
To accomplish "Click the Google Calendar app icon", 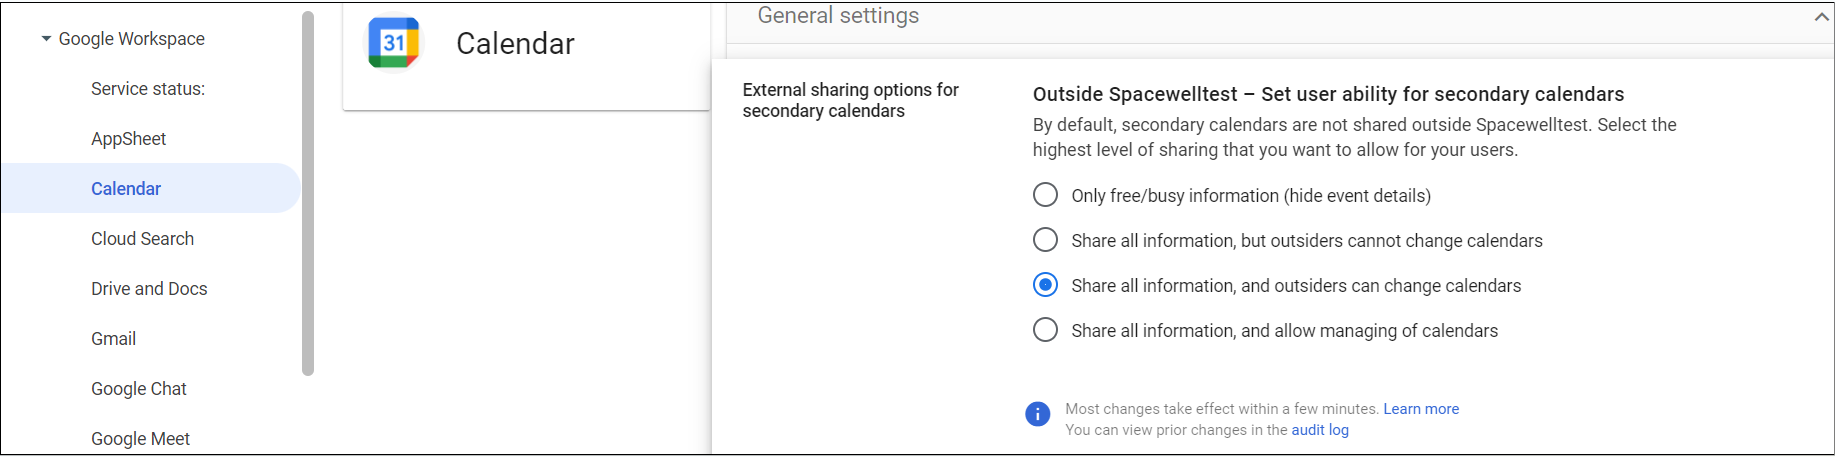I will tap(394, 43).
